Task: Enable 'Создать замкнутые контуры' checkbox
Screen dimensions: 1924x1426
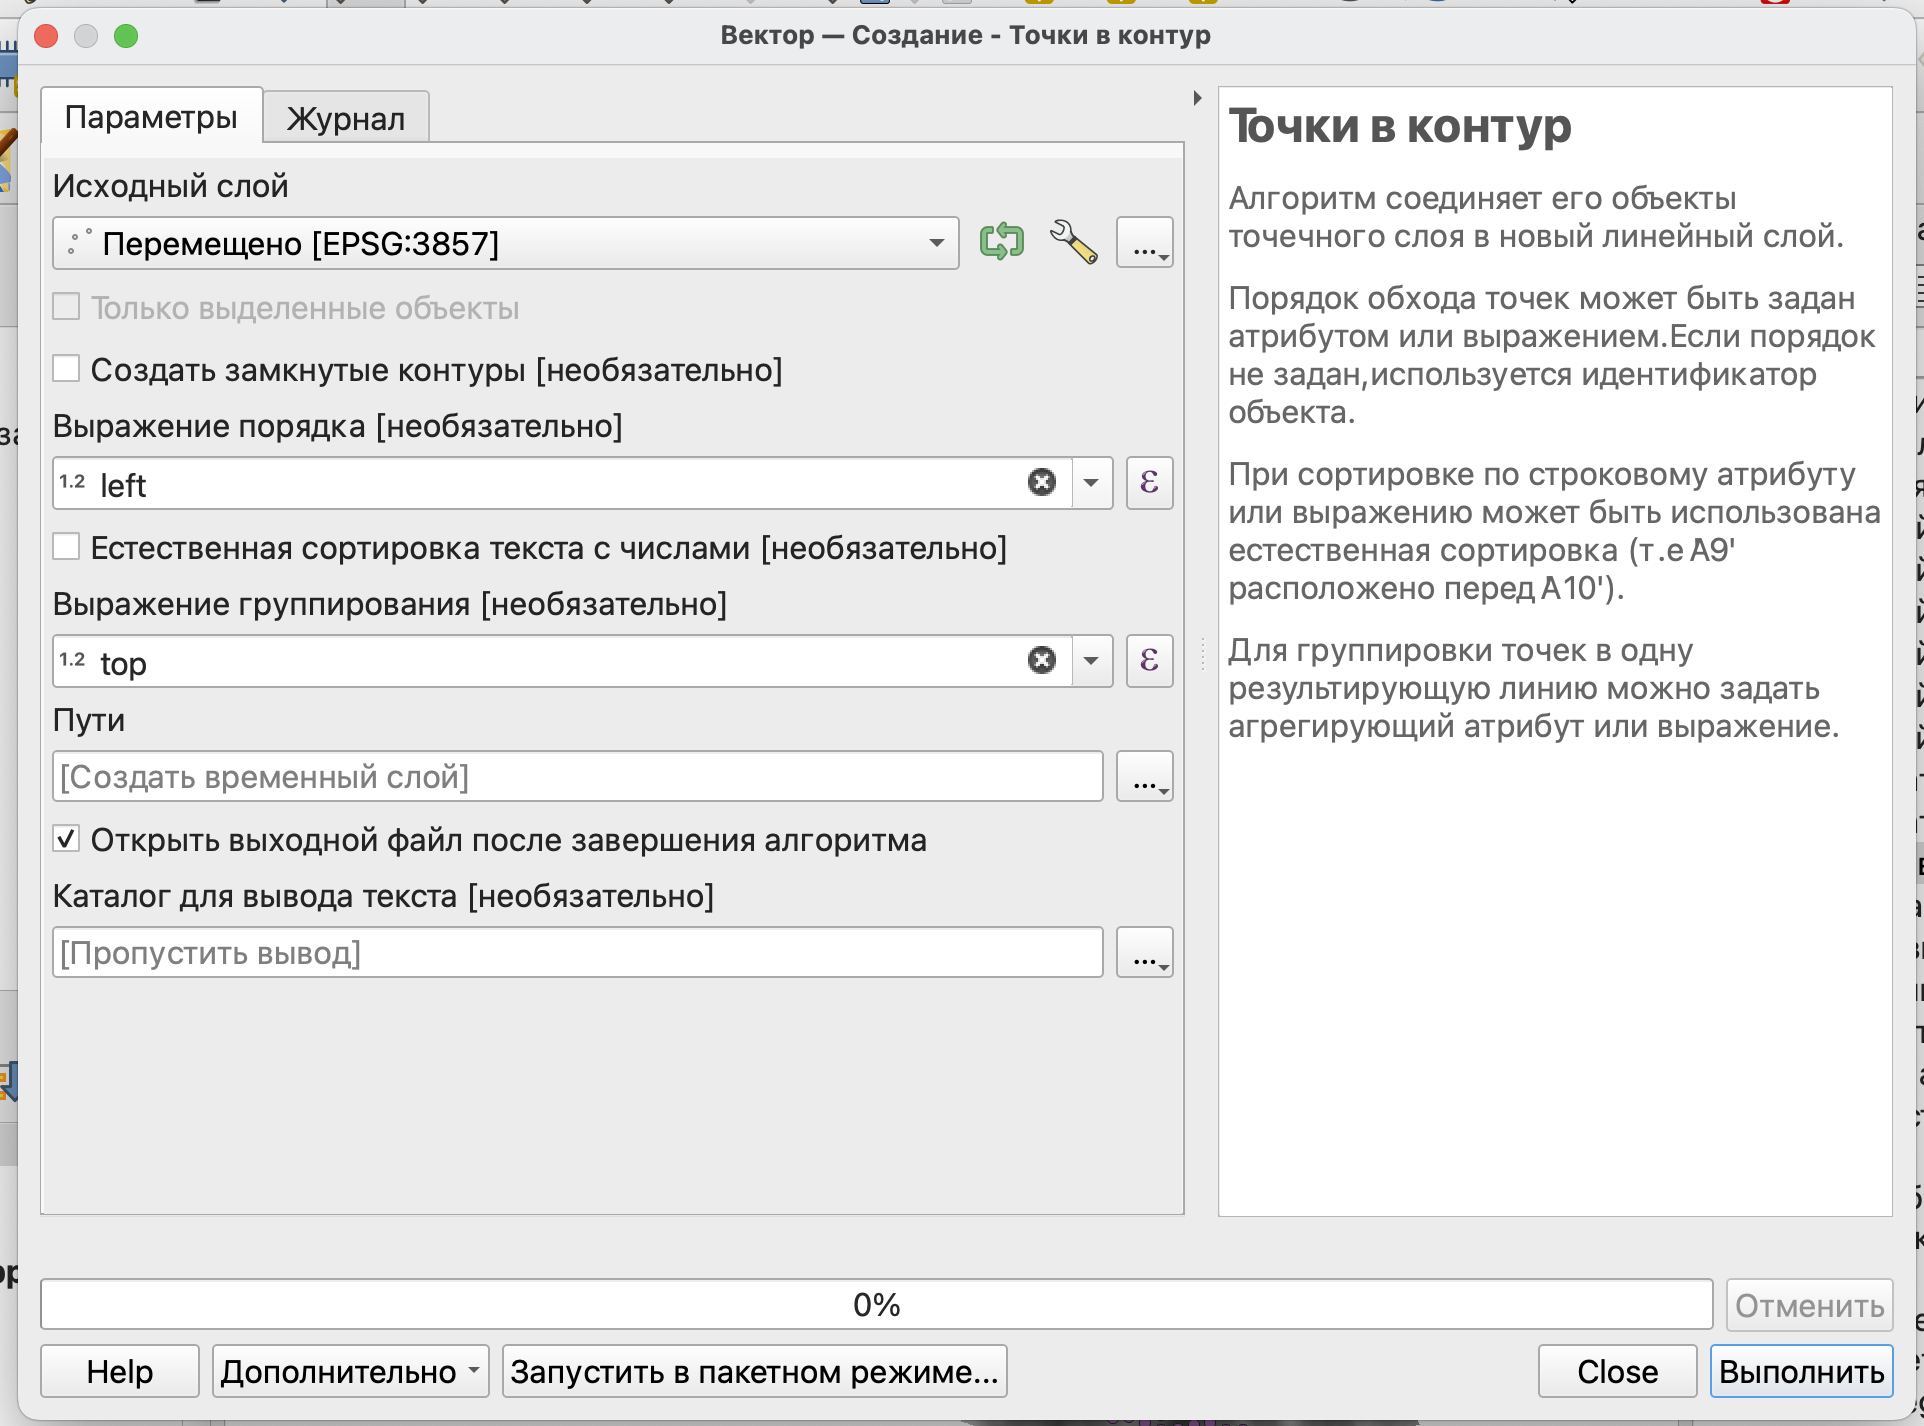Action: pos(67,369)
